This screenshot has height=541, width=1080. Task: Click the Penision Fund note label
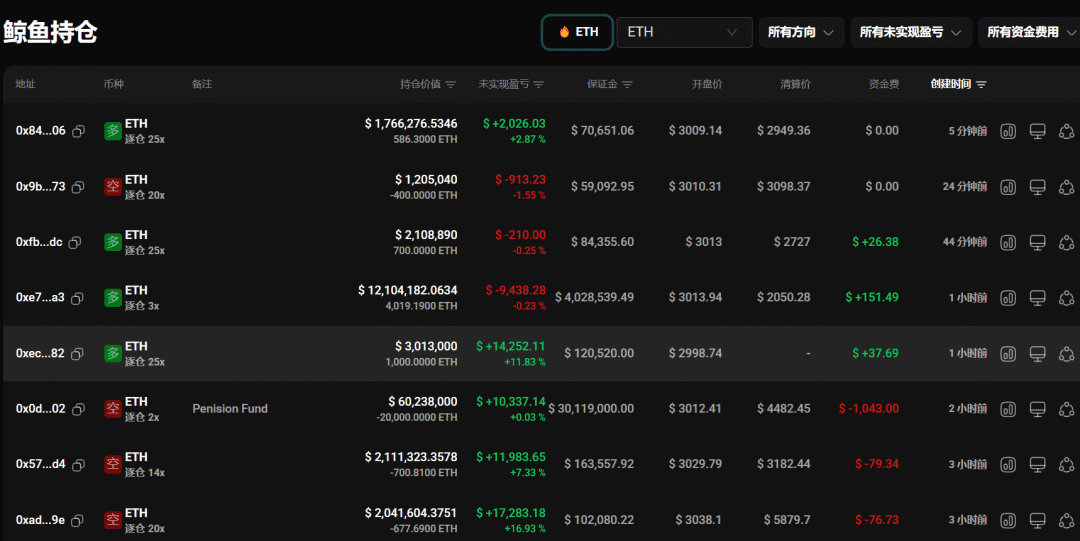tap(230, 409)
